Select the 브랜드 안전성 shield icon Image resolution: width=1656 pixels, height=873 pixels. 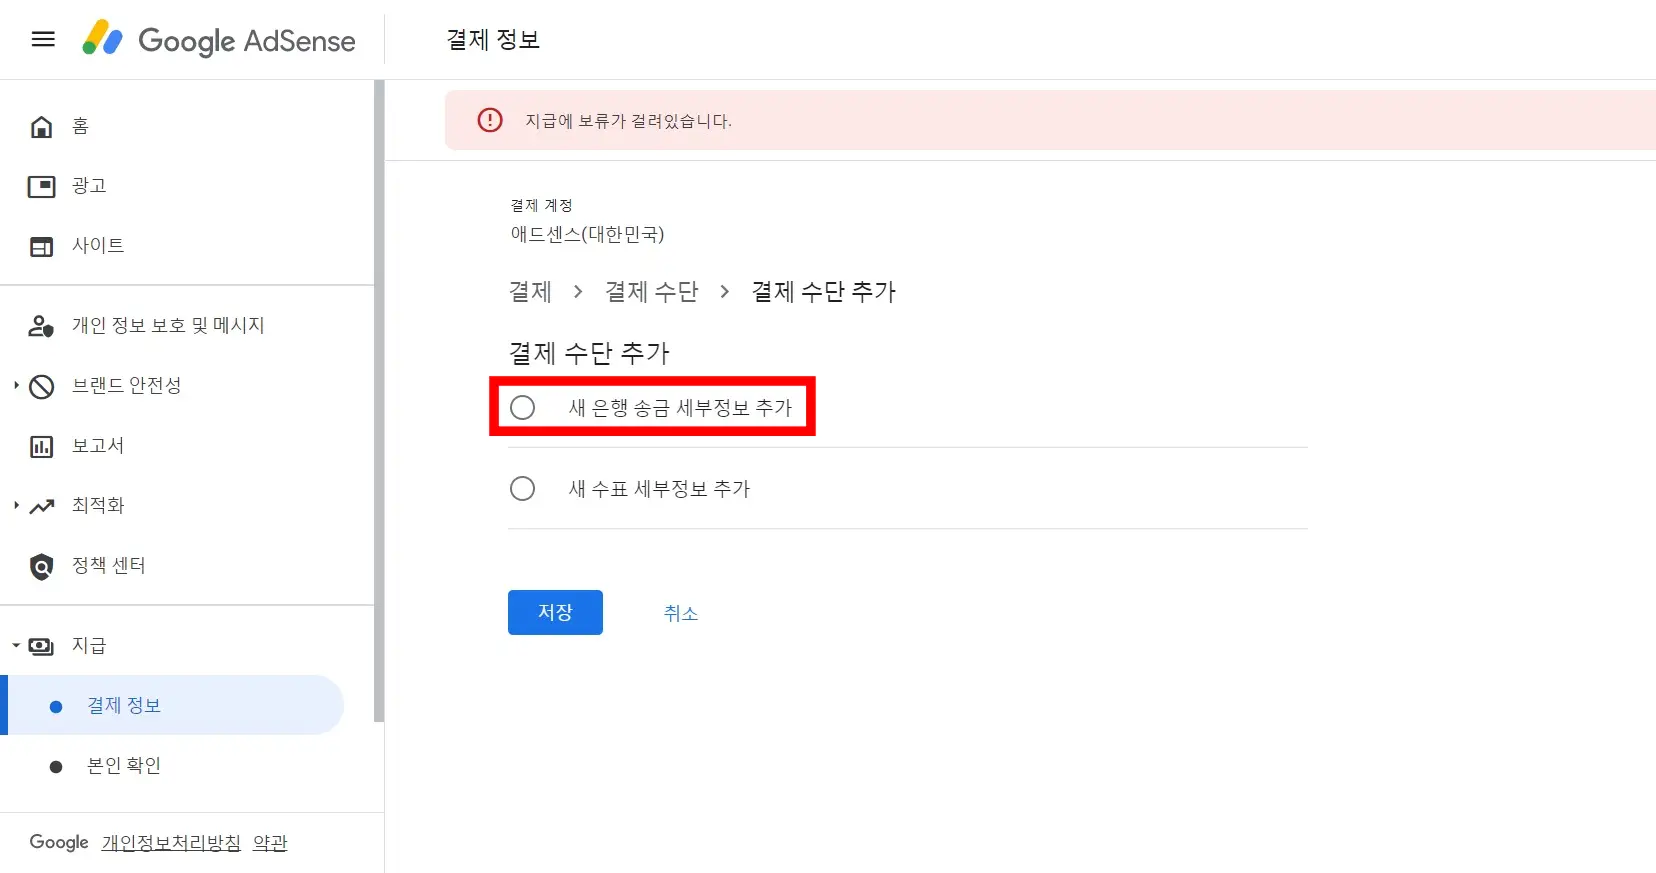[41, 387]
